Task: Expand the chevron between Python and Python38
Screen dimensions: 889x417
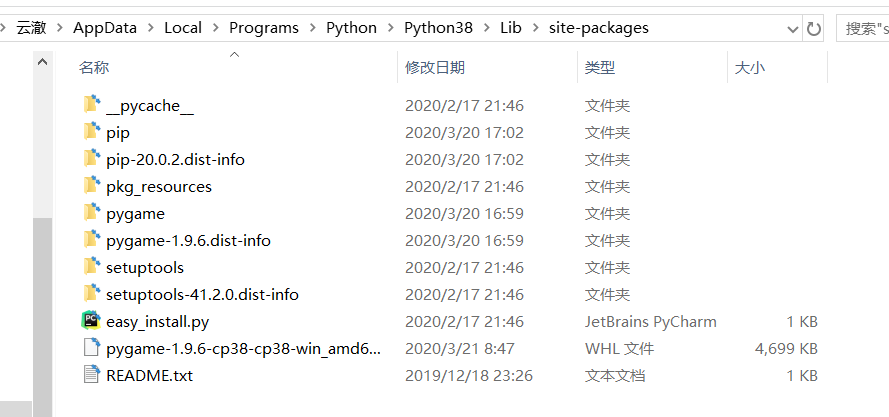Action: (391, 28)
